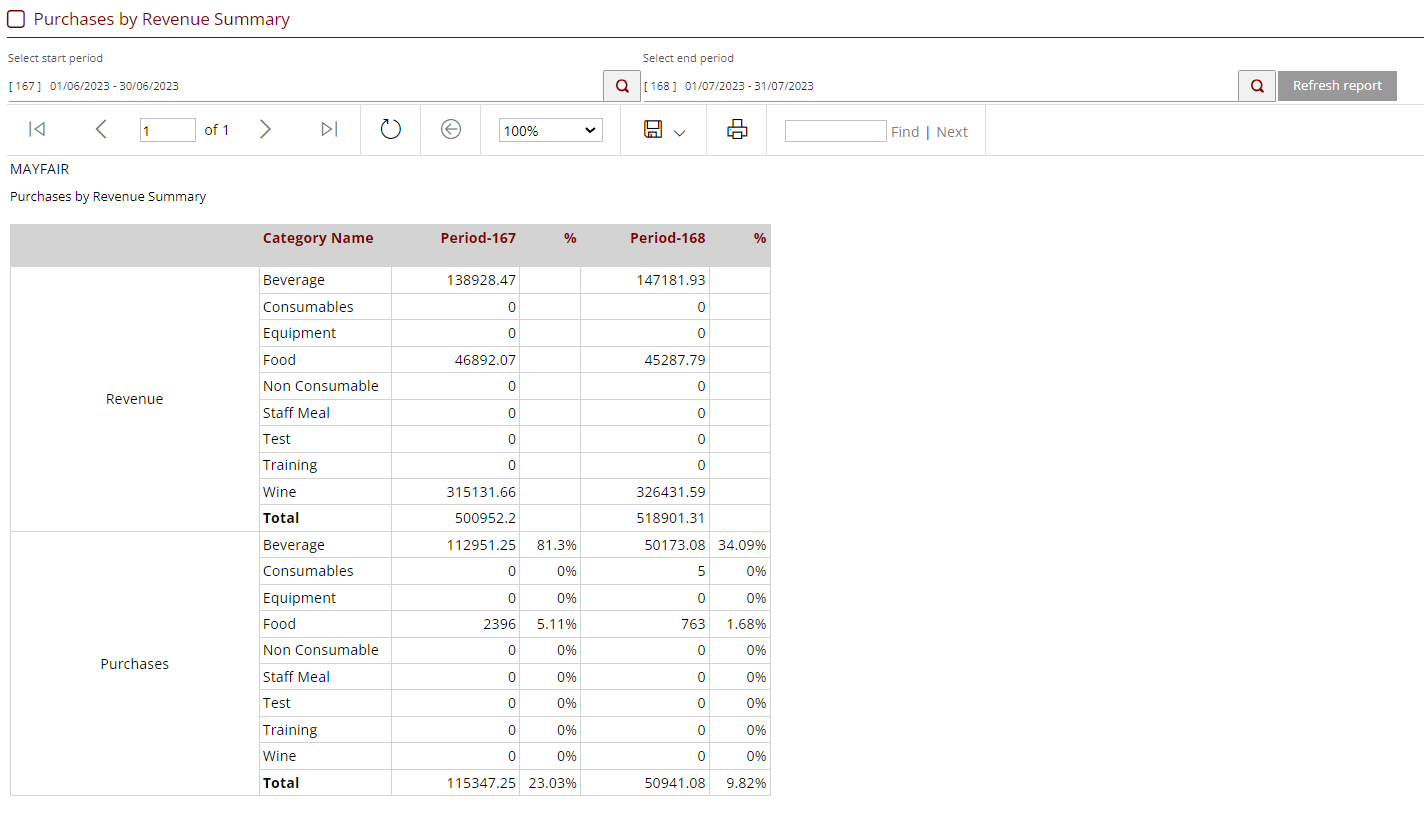Toggle the Purchases by Revenue Summary checkbox
The width and height of the screenshot is (1424, 826).
16,19
